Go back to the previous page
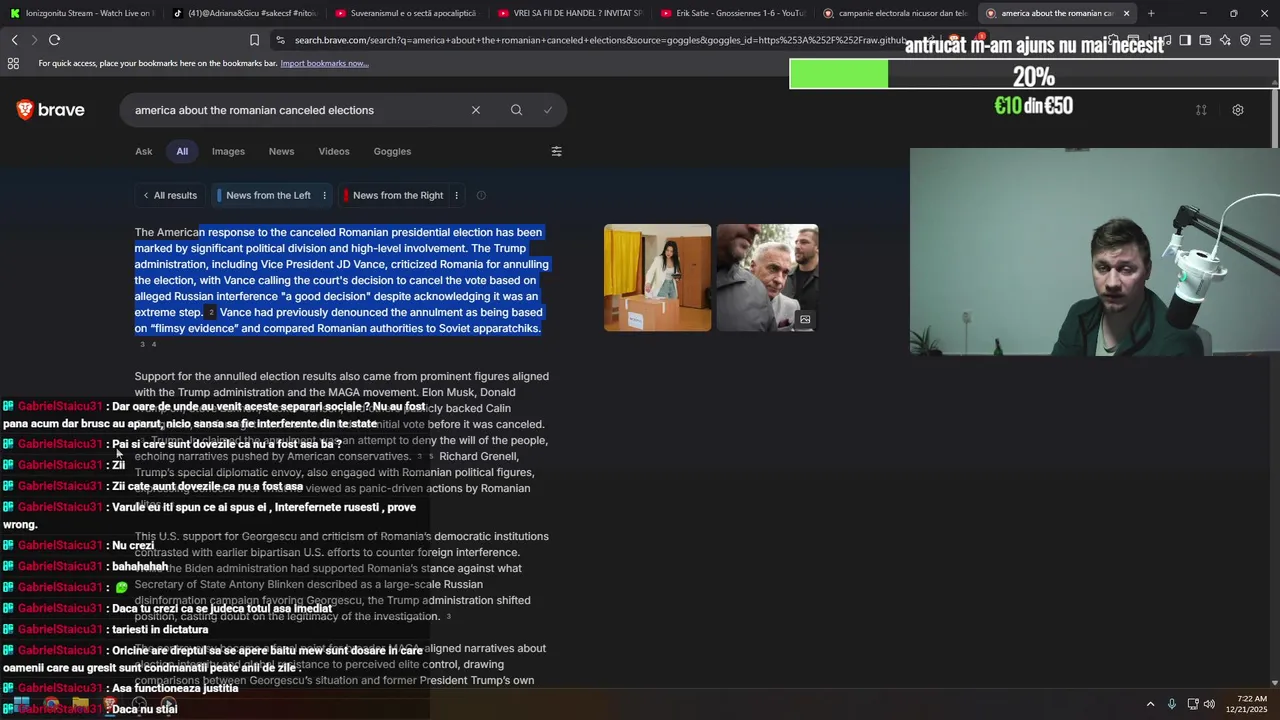 (14, 40)
